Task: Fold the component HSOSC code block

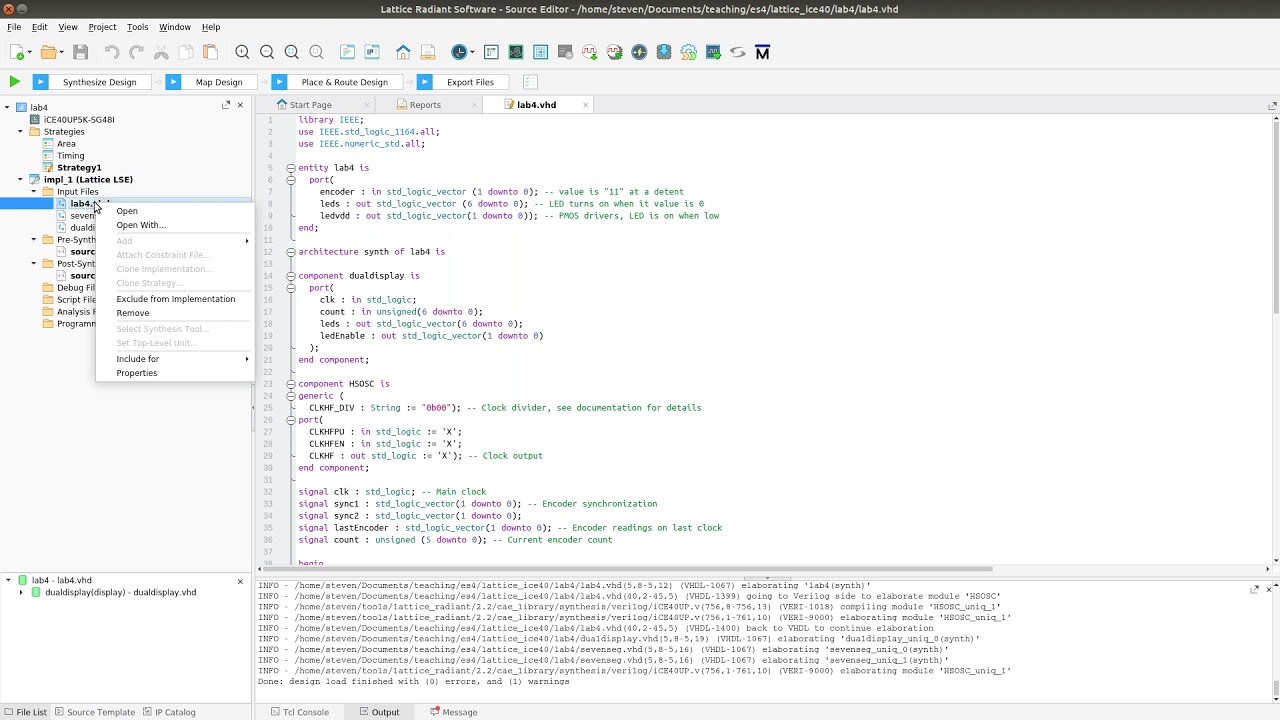Action: [x=290, y=384]
